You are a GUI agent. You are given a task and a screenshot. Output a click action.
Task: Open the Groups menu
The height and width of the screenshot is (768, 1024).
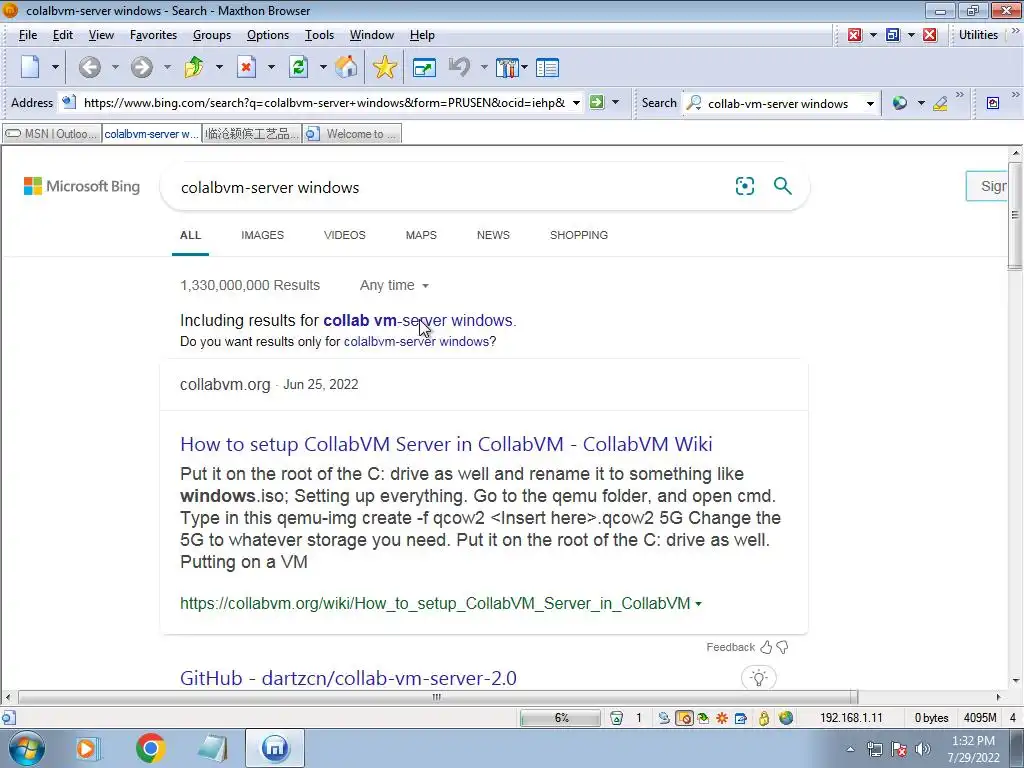tap(212, 35)
